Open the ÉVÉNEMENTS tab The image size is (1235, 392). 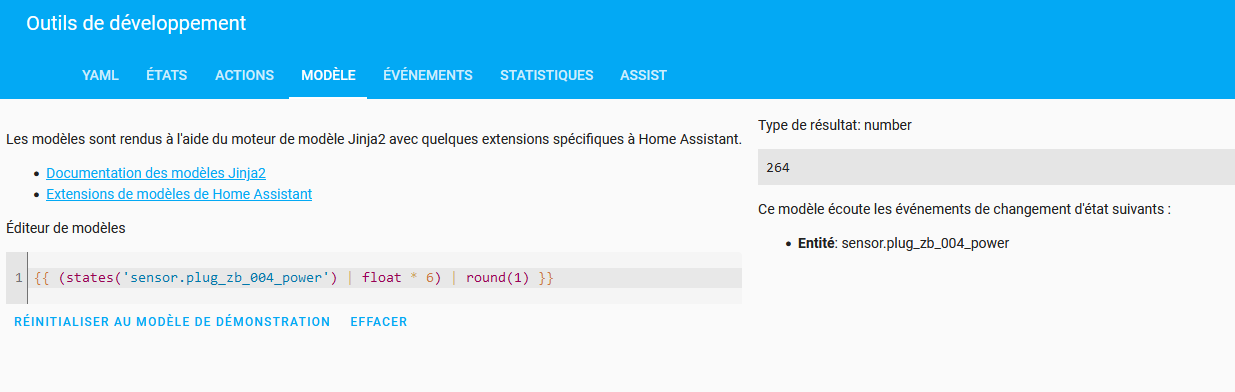(427, 75)
